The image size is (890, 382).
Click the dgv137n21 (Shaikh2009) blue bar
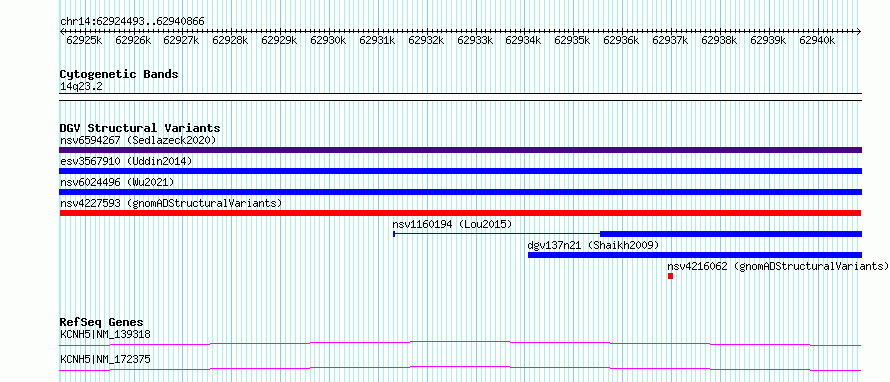(x=695, y=255)
